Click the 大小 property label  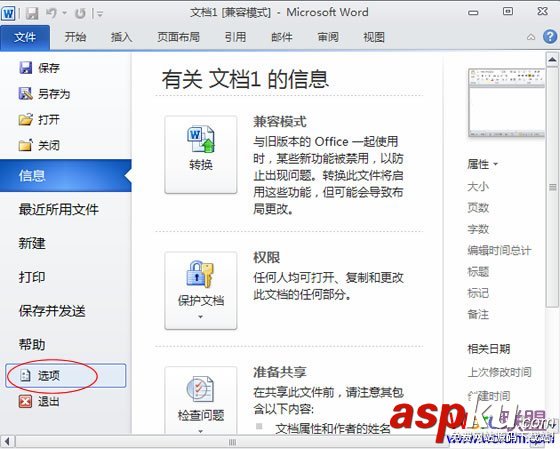478,186
